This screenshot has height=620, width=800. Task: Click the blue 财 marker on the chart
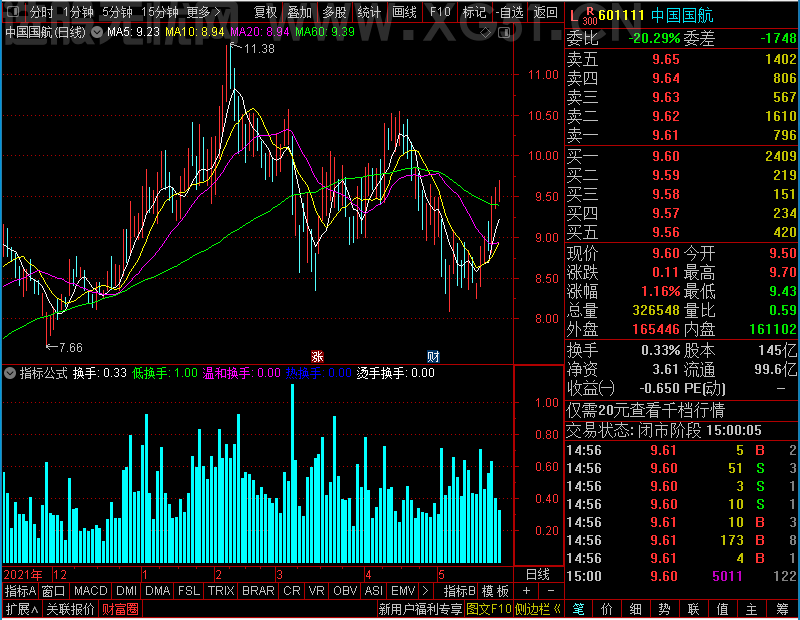433,356
